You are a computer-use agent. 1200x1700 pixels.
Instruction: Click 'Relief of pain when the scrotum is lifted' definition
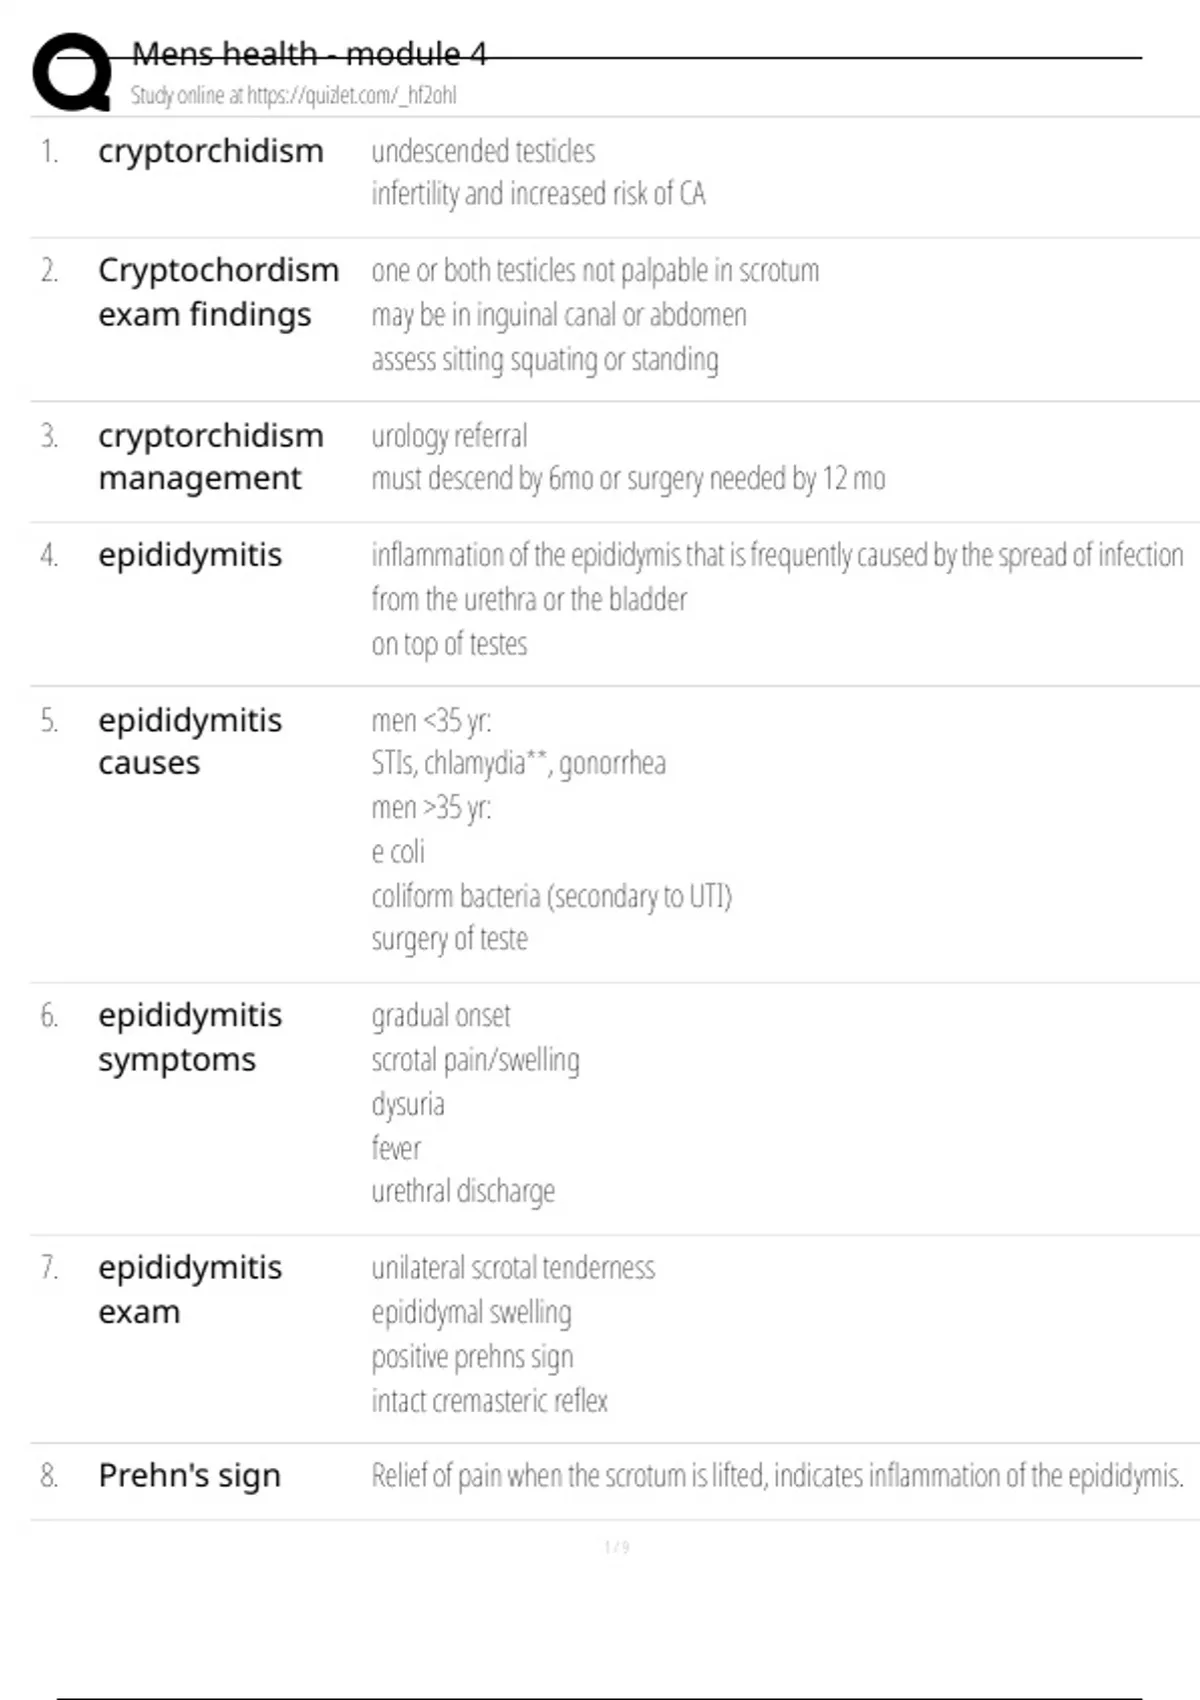[777, 1476]
